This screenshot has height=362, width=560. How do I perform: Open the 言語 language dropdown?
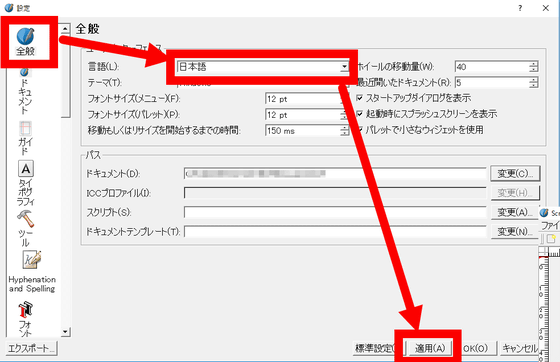pyautogui.click(x=262, y=67)
